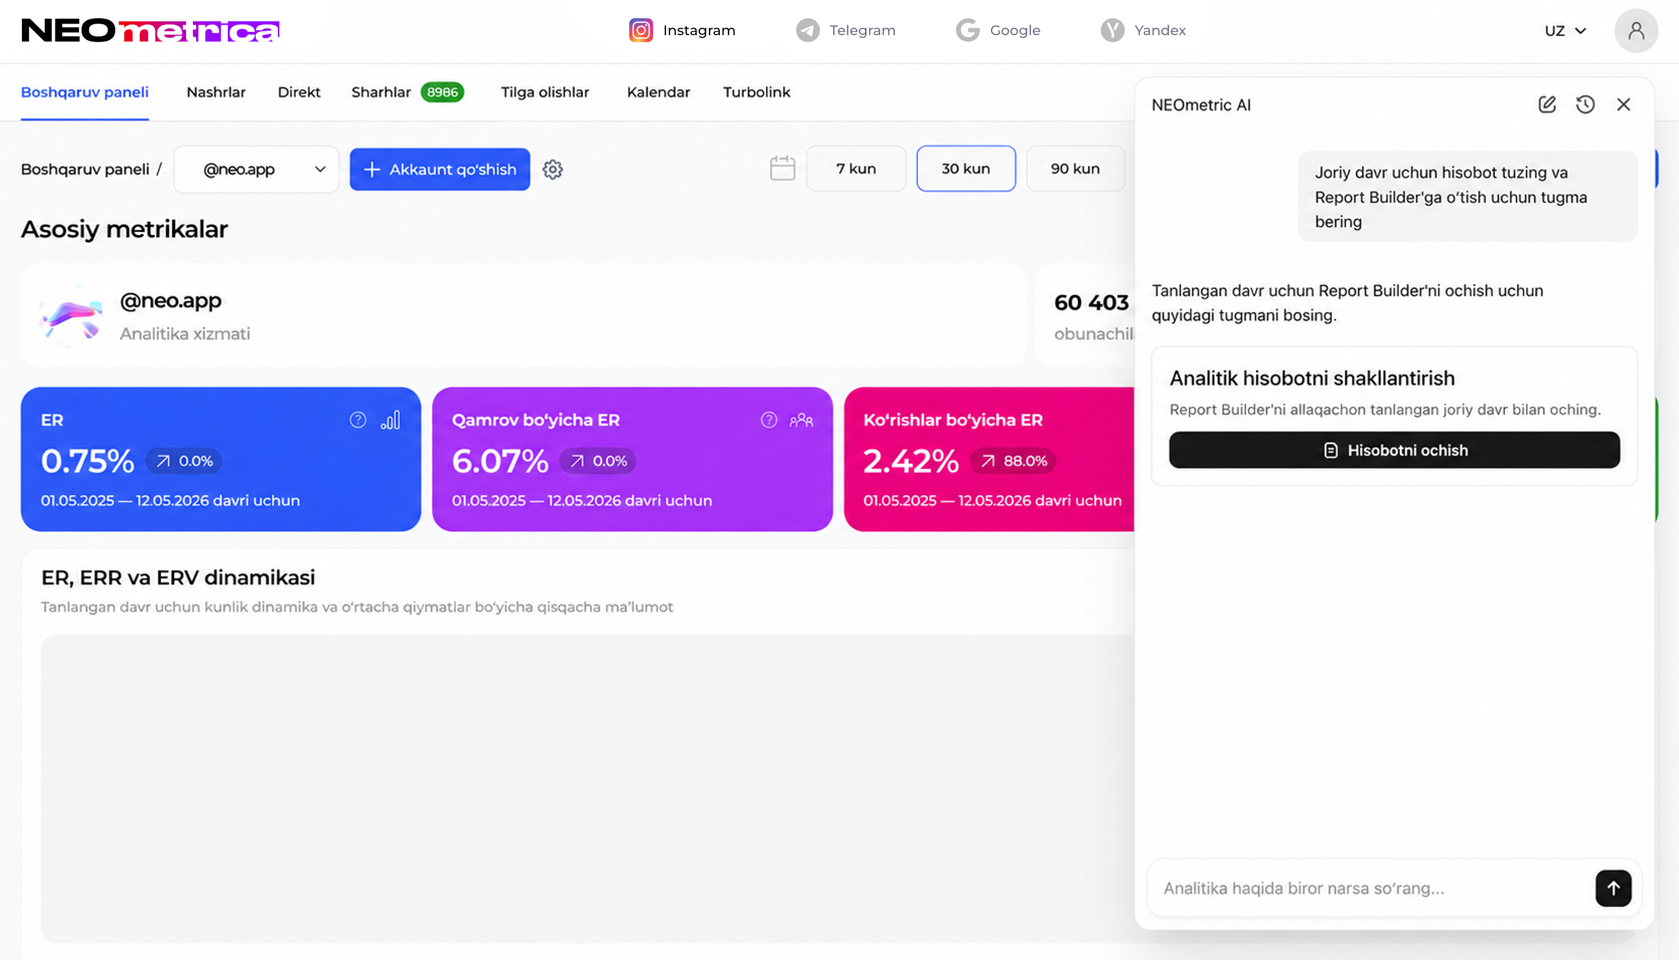
Task: Click the Boshqaruv paneli breadcrumb
Action: click(x=85, y=169)
